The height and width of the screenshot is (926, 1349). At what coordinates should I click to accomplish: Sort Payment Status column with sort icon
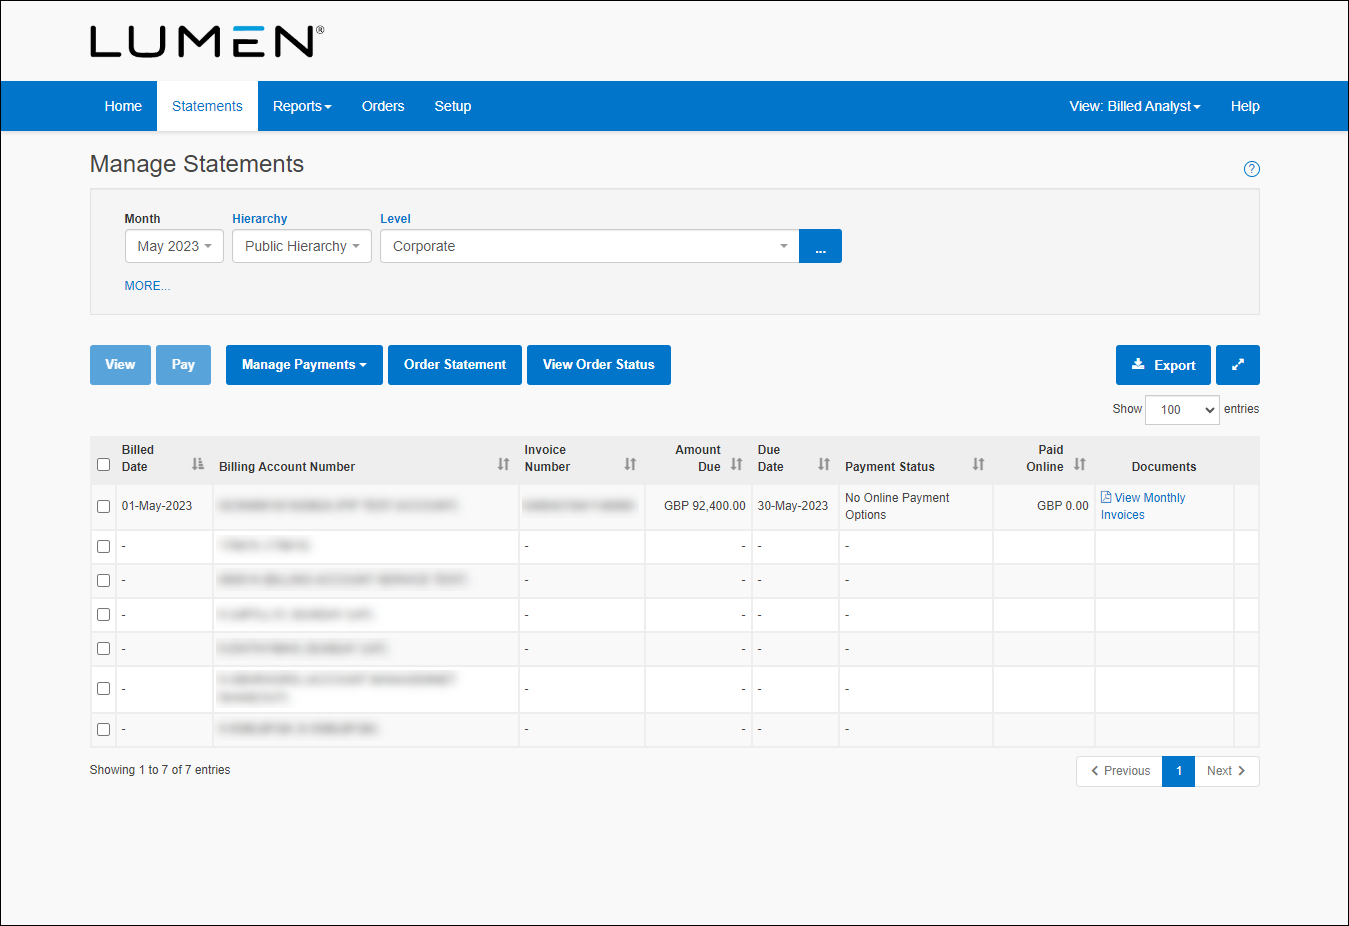(978, 463)
